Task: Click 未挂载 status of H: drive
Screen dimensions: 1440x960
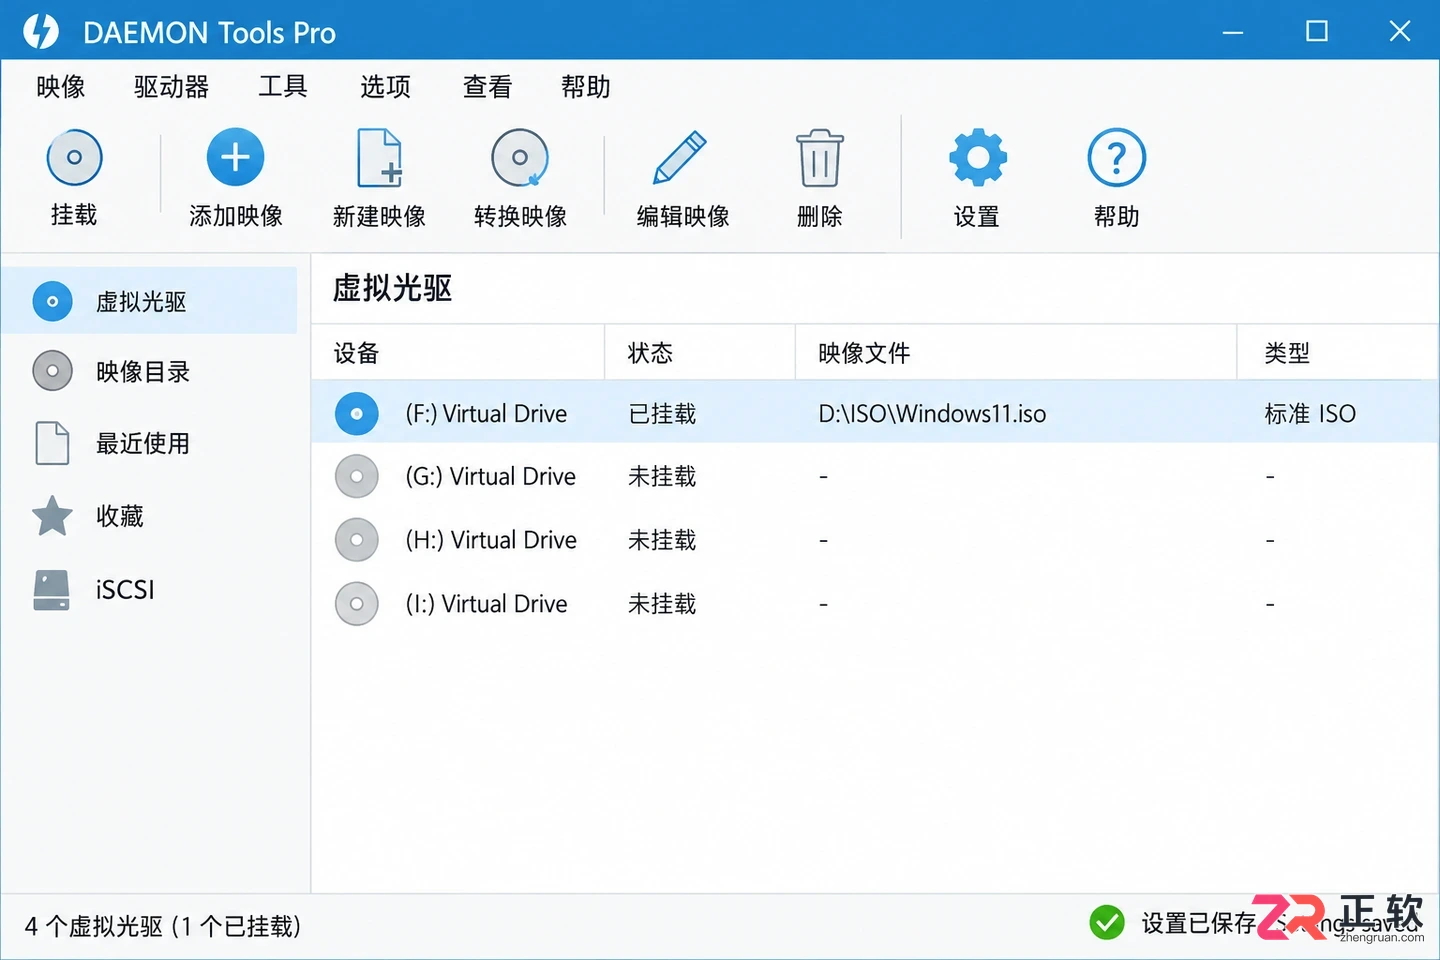Action: point(662,541)
